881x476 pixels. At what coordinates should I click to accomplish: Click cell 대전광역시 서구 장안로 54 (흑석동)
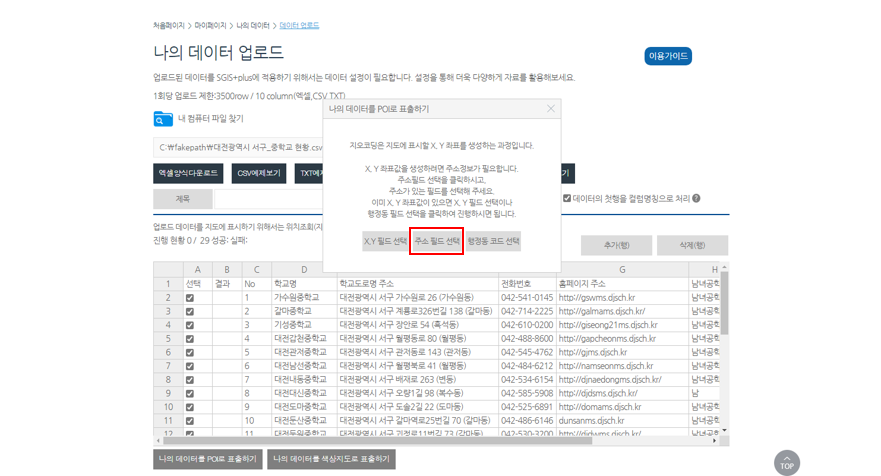coord(417,325)
